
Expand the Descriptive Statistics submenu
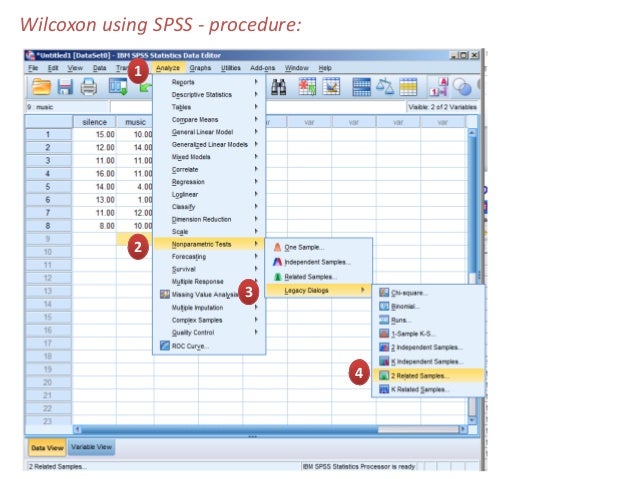pyautogui.click(x=209, y=94)
